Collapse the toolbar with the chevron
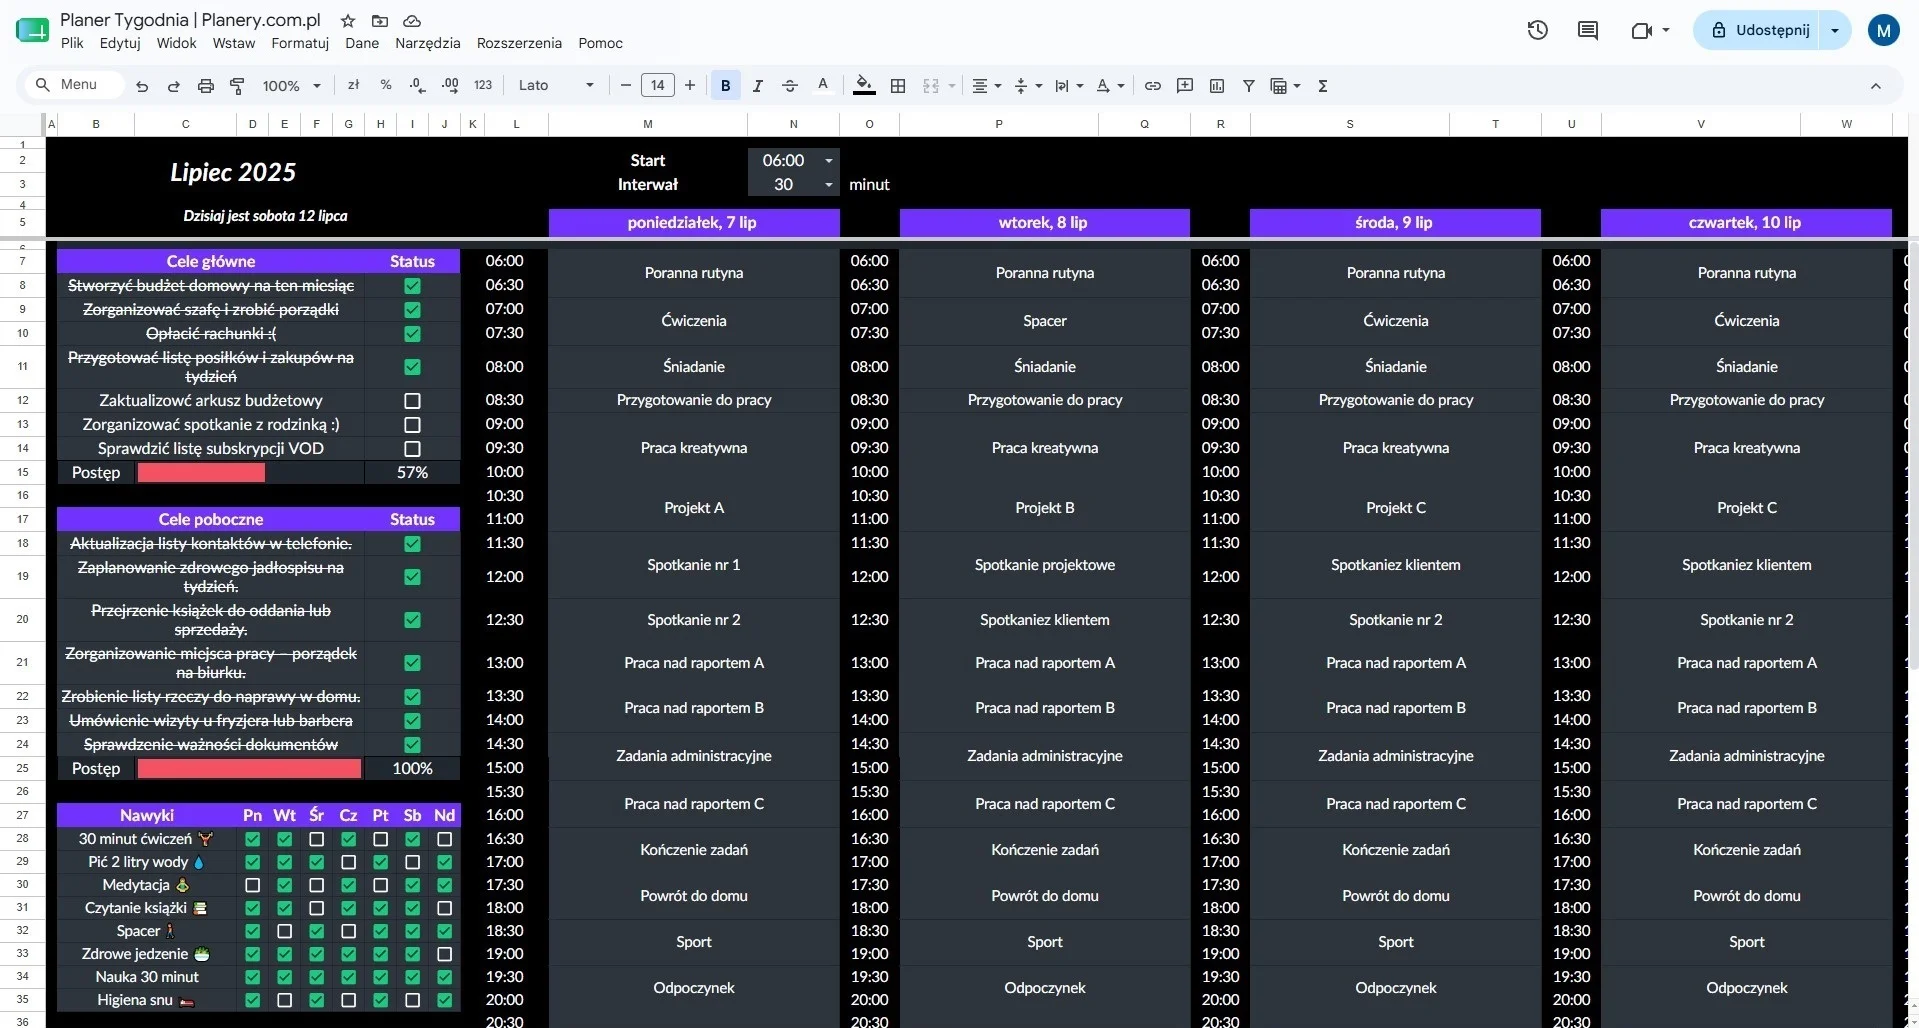The height and width of the screenshot is (1028, 1919). click(1876, 86)
